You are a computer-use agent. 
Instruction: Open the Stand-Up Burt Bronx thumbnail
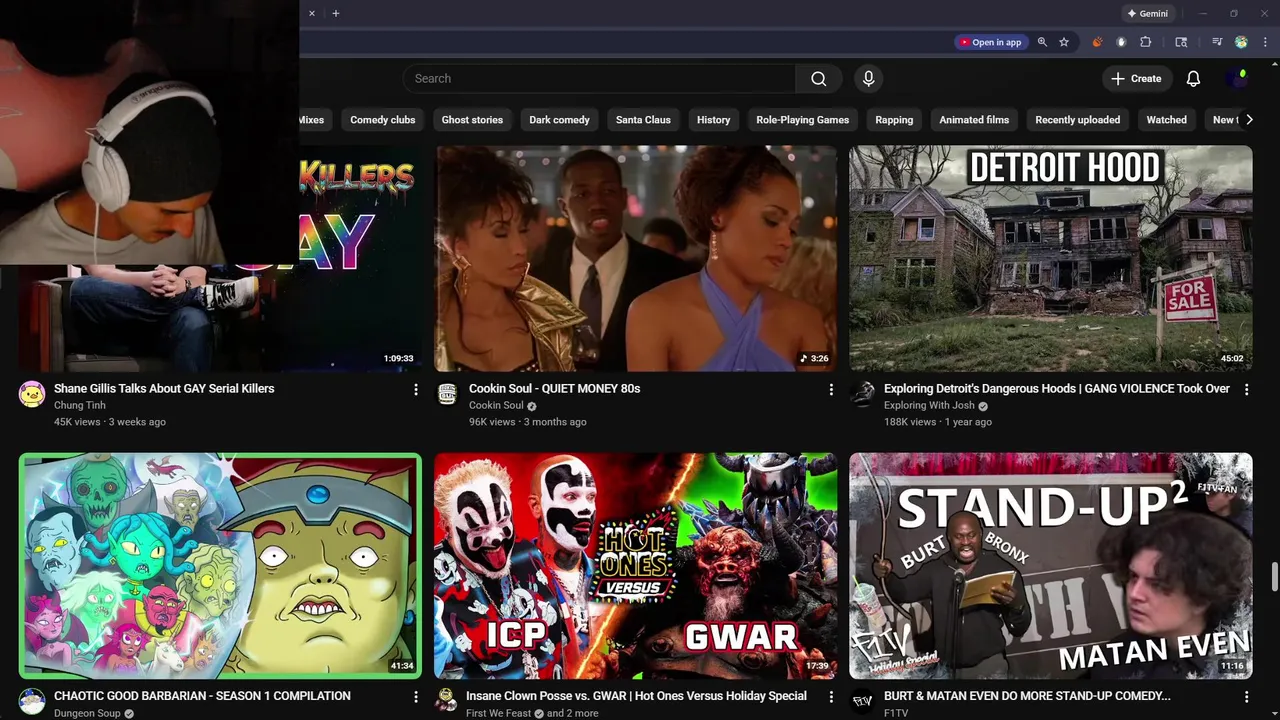point(1050,566)
